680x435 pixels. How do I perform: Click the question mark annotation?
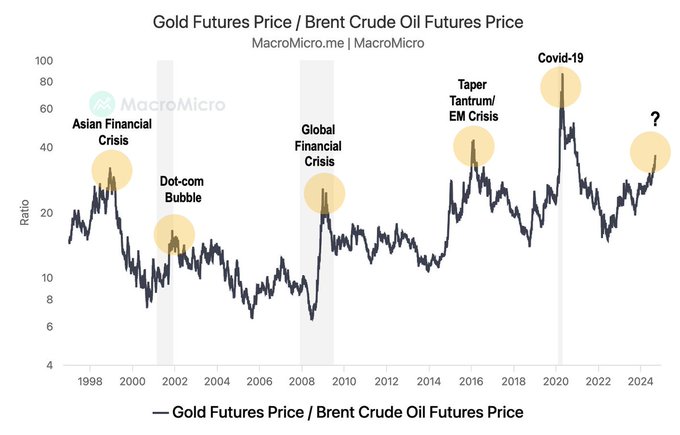(654, 120)
